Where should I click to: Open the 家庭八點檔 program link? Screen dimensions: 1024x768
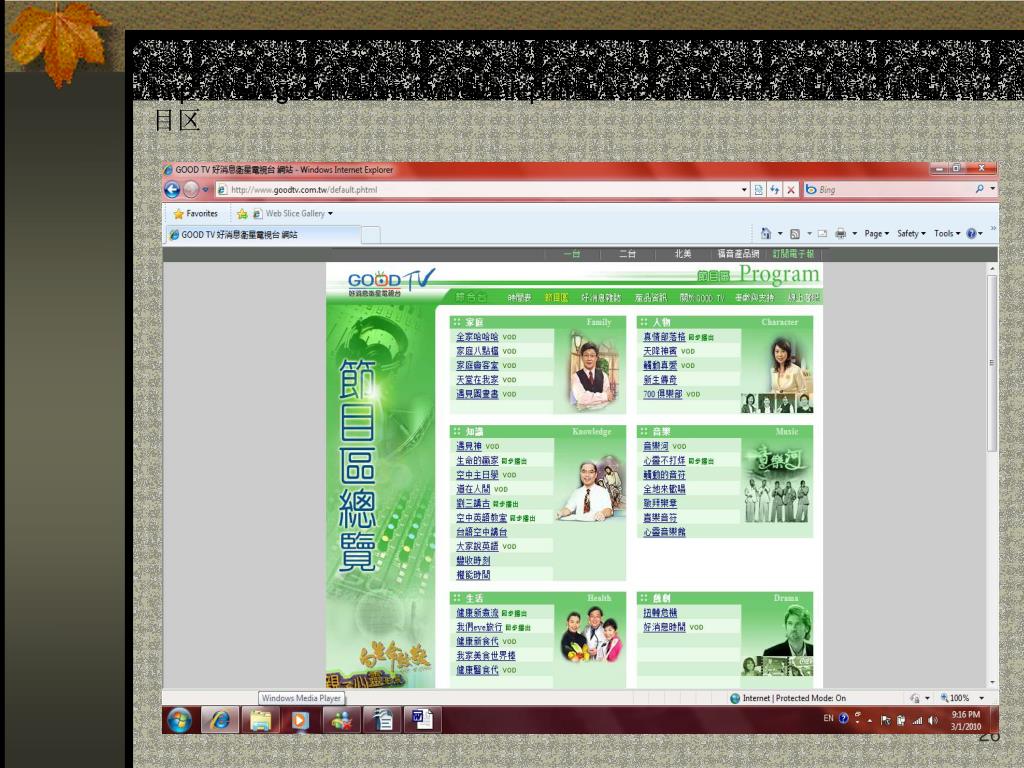[x=477, y=351]
